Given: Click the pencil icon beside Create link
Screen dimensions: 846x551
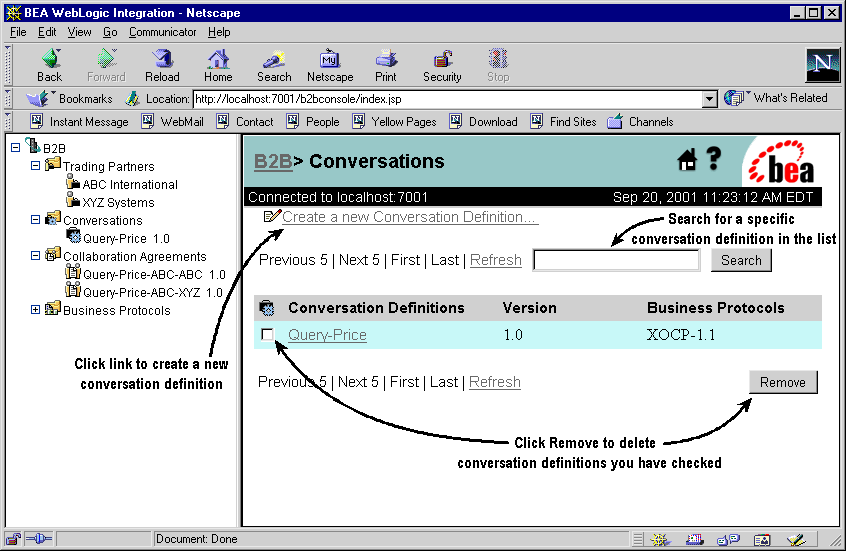Looking at the screenshot, I should (x=272, y=216).
